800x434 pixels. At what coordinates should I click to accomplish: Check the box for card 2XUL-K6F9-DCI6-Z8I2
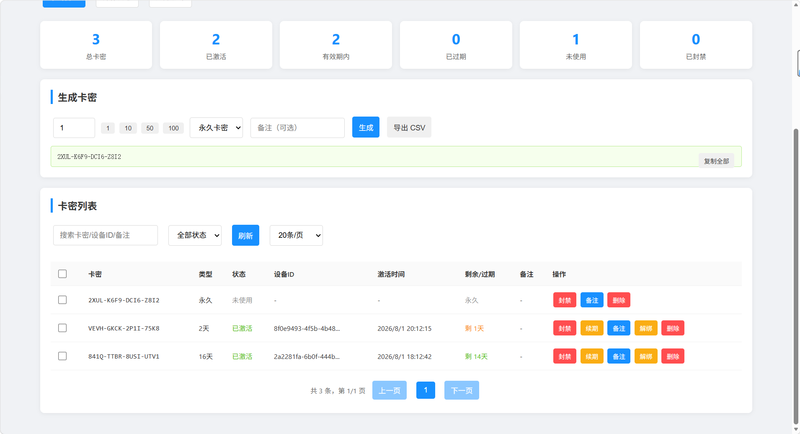pyautogui.click(x=62, y=300)
